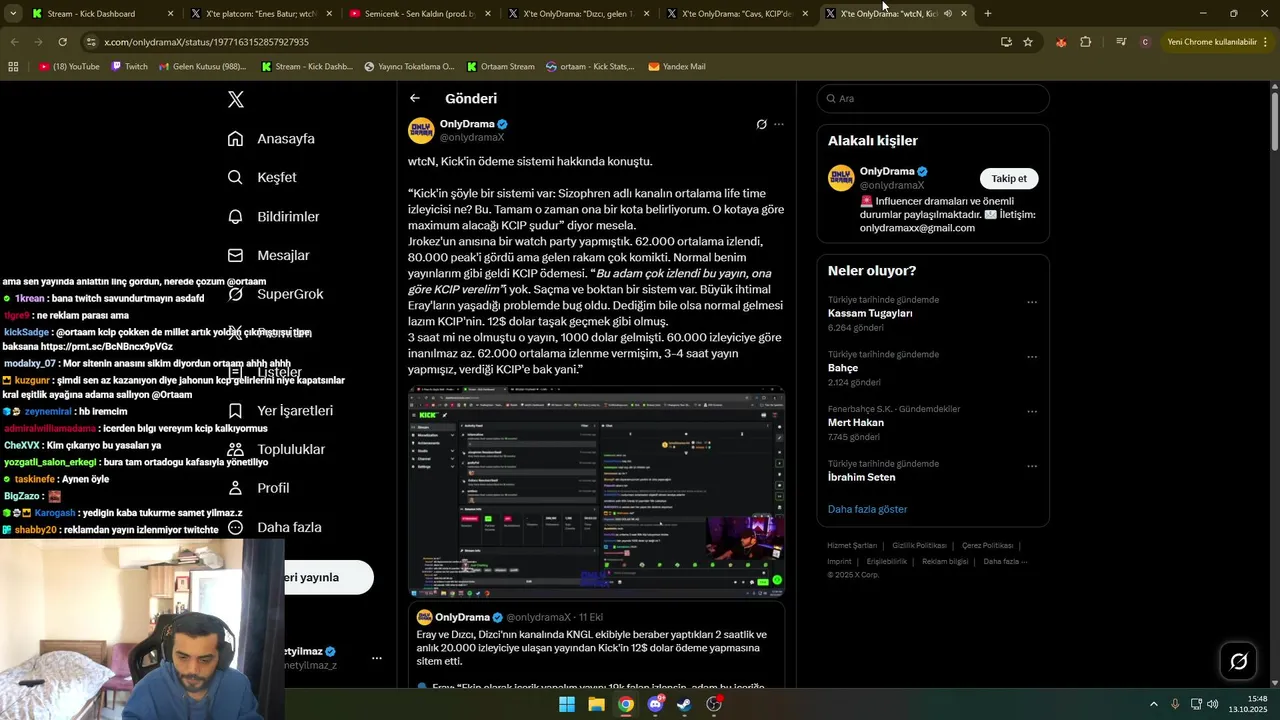Open a new browser tab
This screenshot has height=720, width=1280.
coord(988,14)
